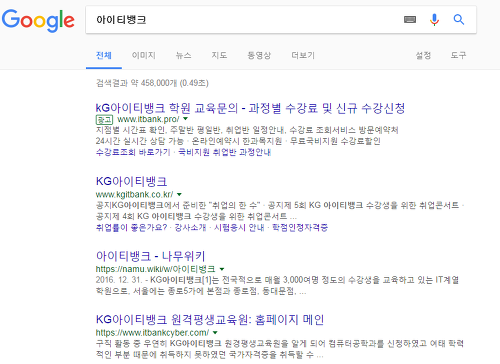Open the on-screen keyboard icon

pyautogui.click(x=410, y=20)
